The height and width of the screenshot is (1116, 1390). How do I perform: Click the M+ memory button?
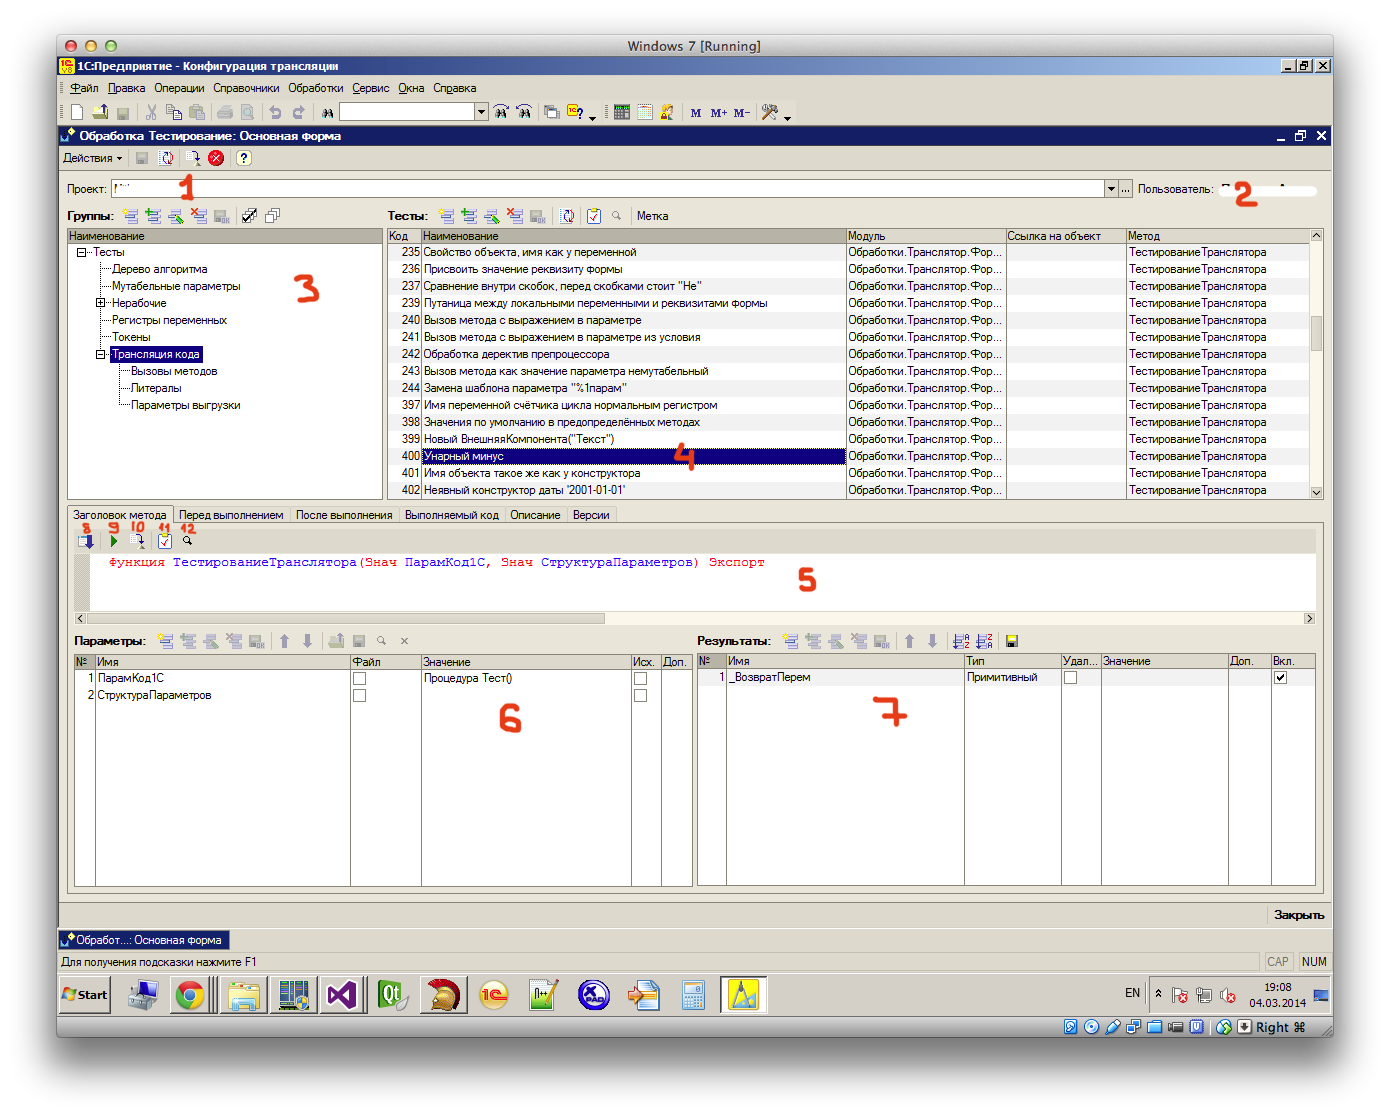point(719,113)
